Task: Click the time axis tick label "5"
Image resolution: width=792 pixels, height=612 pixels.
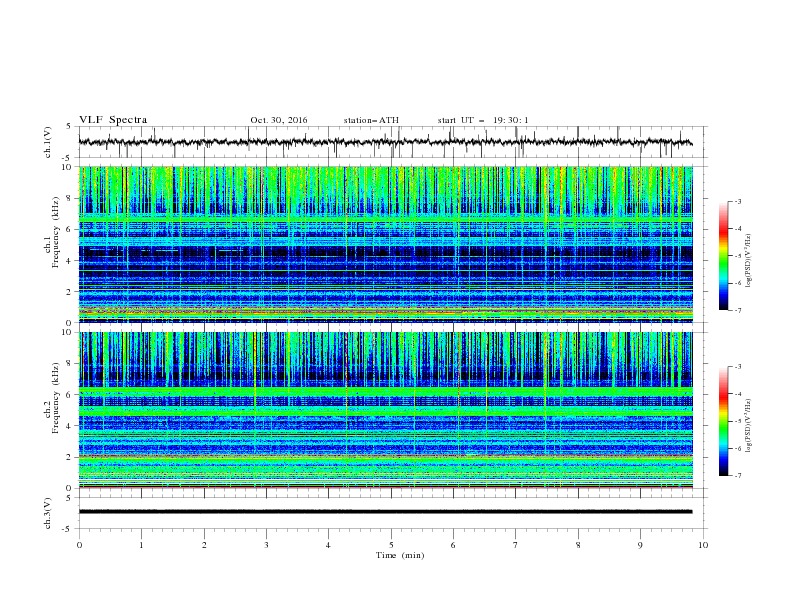Action: (391, 545)
